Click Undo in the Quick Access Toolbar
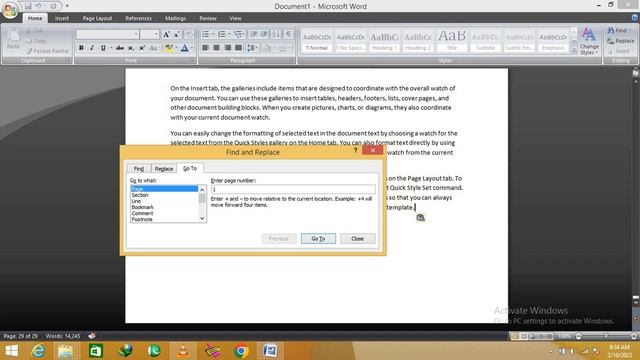Viewport: 640px width, 360px height. (38, 6)
